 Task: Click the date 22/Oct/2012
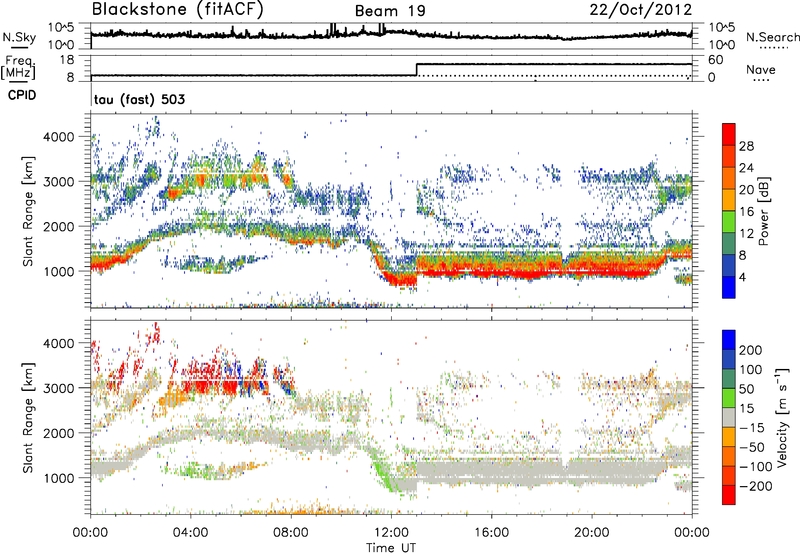[641, 10]
